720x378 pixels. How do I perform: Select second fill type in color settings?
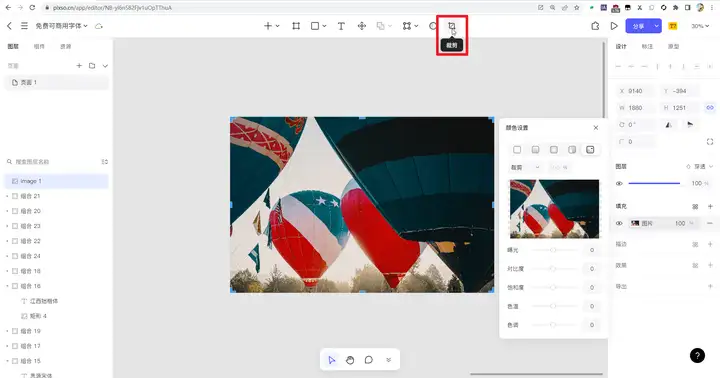535,150
